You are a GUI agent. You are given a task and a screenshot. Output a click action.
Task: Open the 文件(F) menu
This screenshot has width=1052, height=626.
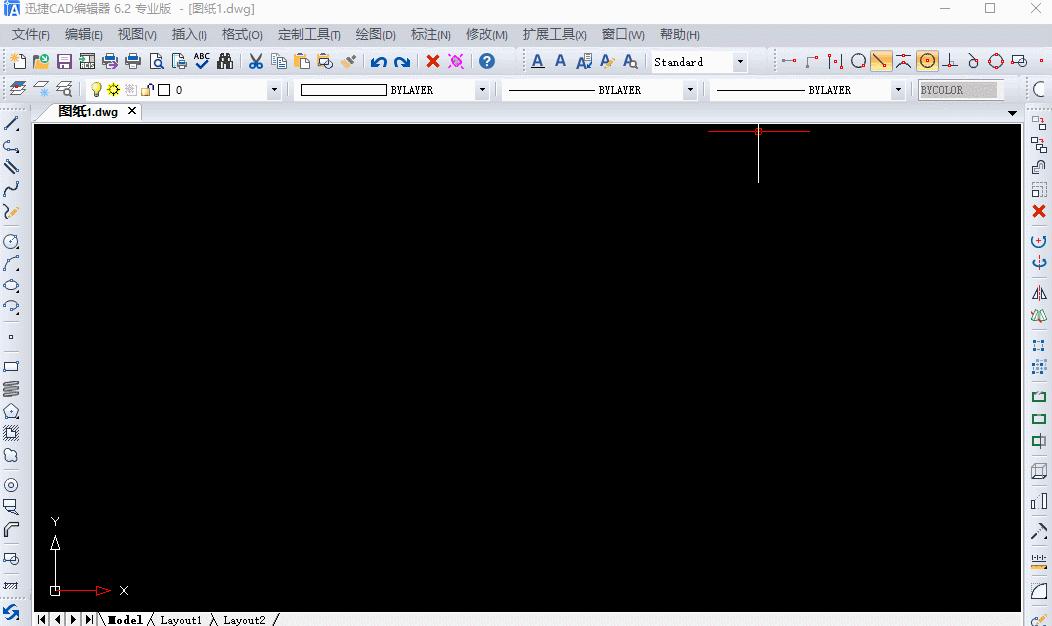[x=31, y=34]
